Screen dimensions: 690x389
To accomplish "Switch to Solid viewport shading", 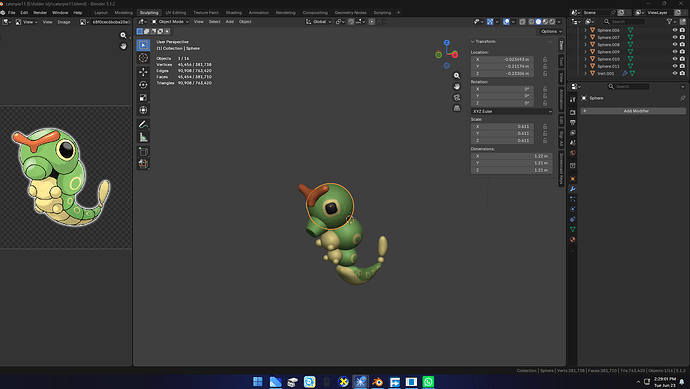I will click(x=538, y=22).
